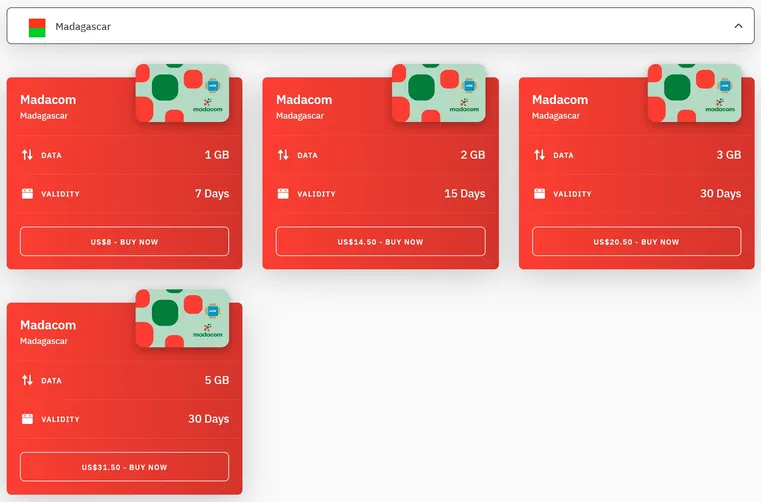The width and height of the screenshot is (761, 502).
Task: Buy the US$8 1 GB plan
Action: (124, 241)
